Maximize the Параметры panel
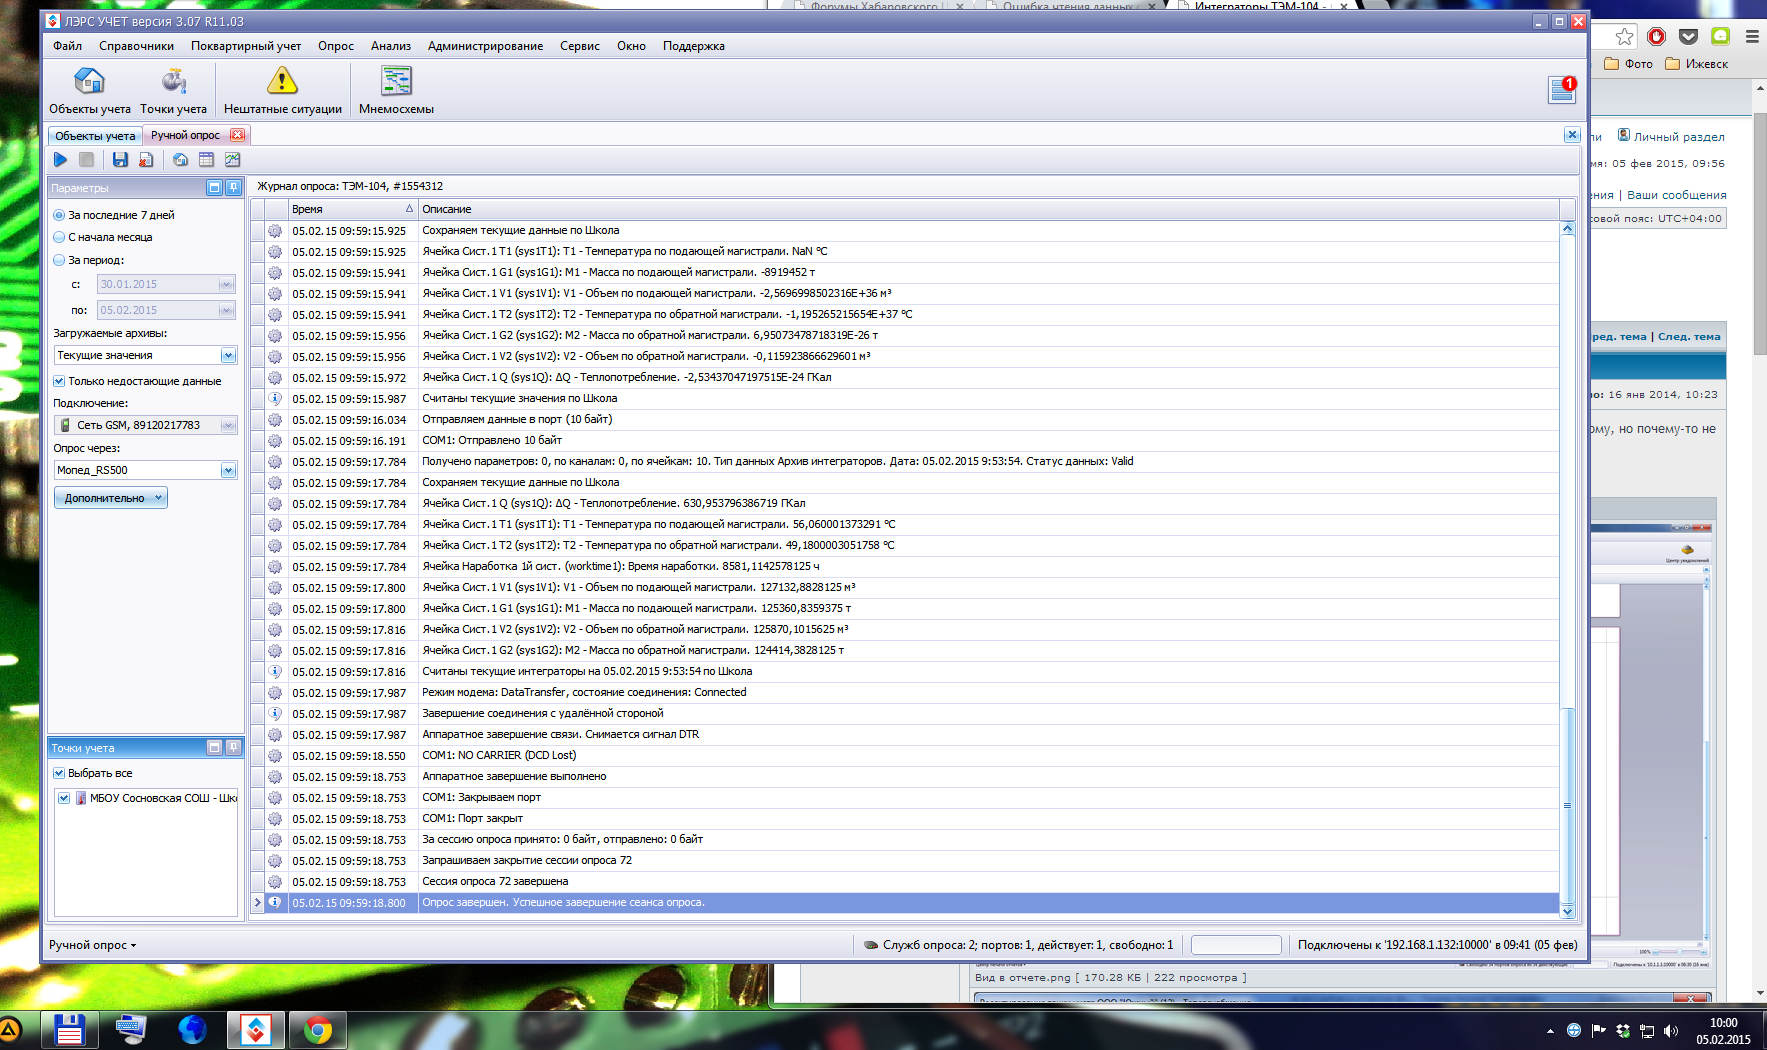This screenshot has height=1050, width=1767. pyautogui.click(x=214, y=188)
